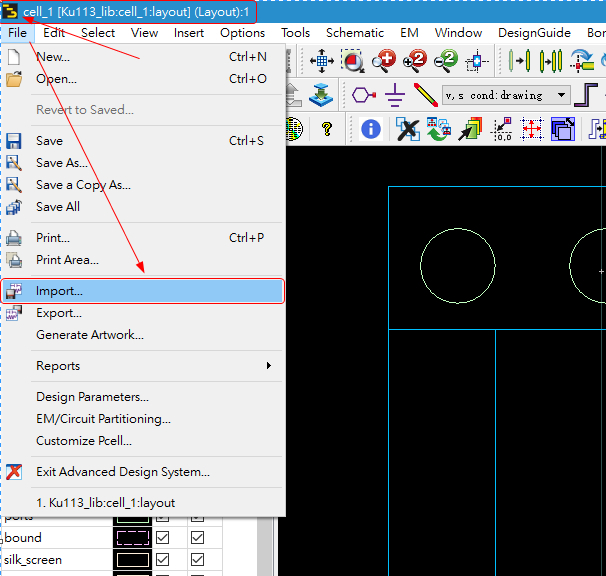Choose Import... from File menu
The image size is (606, 576).
pyautogui.click(x=143, y=291)
